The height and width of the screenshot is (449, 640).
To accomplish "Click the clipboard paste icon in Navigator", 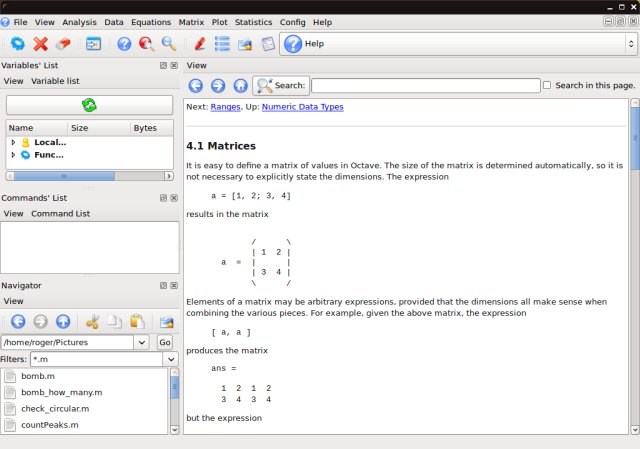I will [x=137, y=322].
